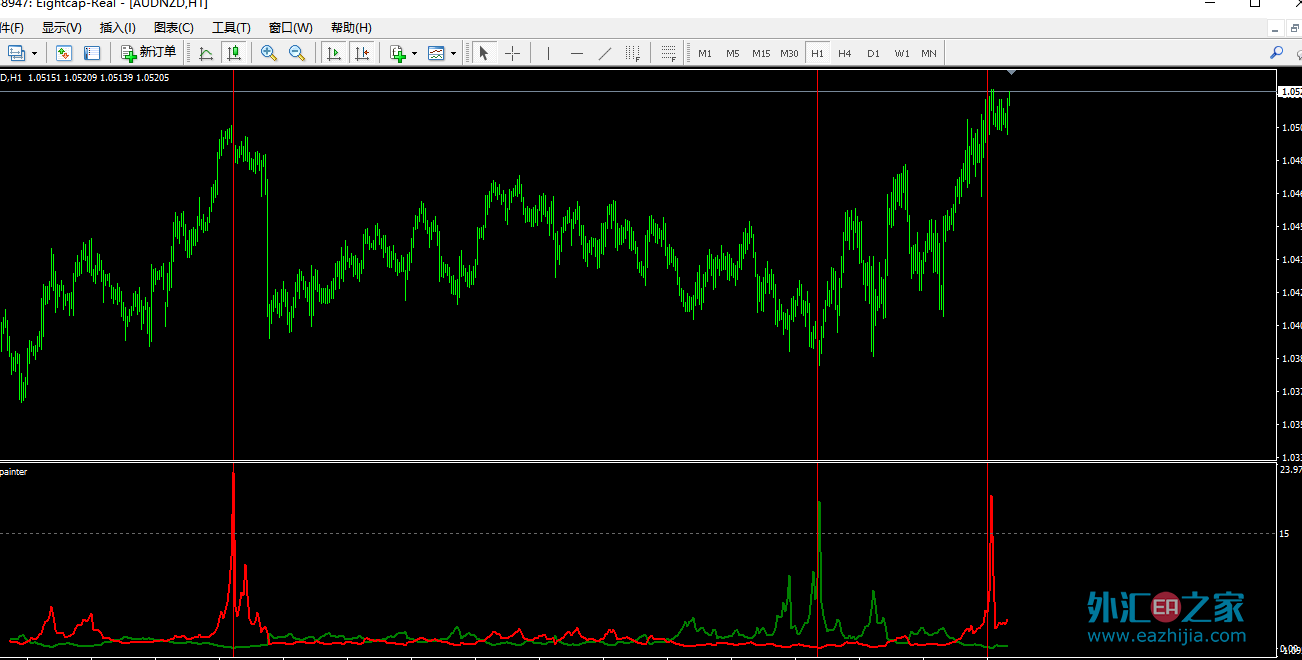This screenshot has width=1302, height=660.
Task: Open the add indicators icon
Action: point(398,53)
